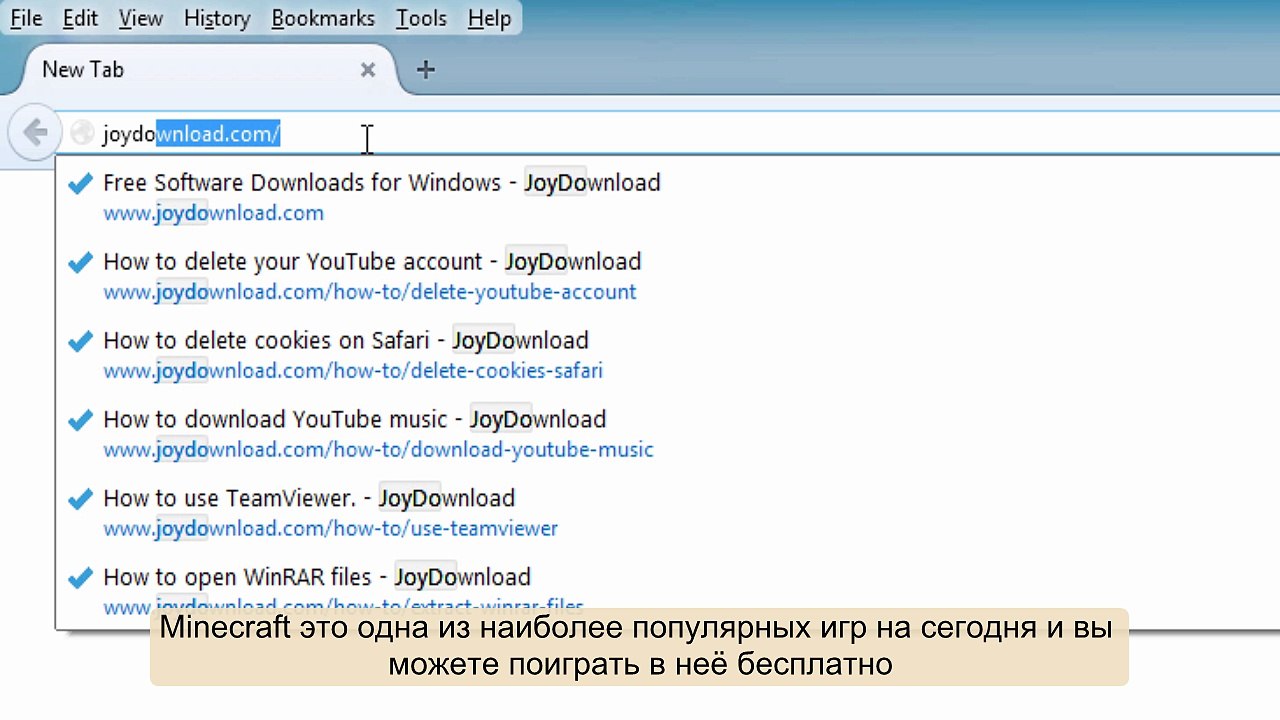Choose 'How to delete cookies on Safari' suggestion
This screenshot has height=720, width=1280.
coord(346,341)
